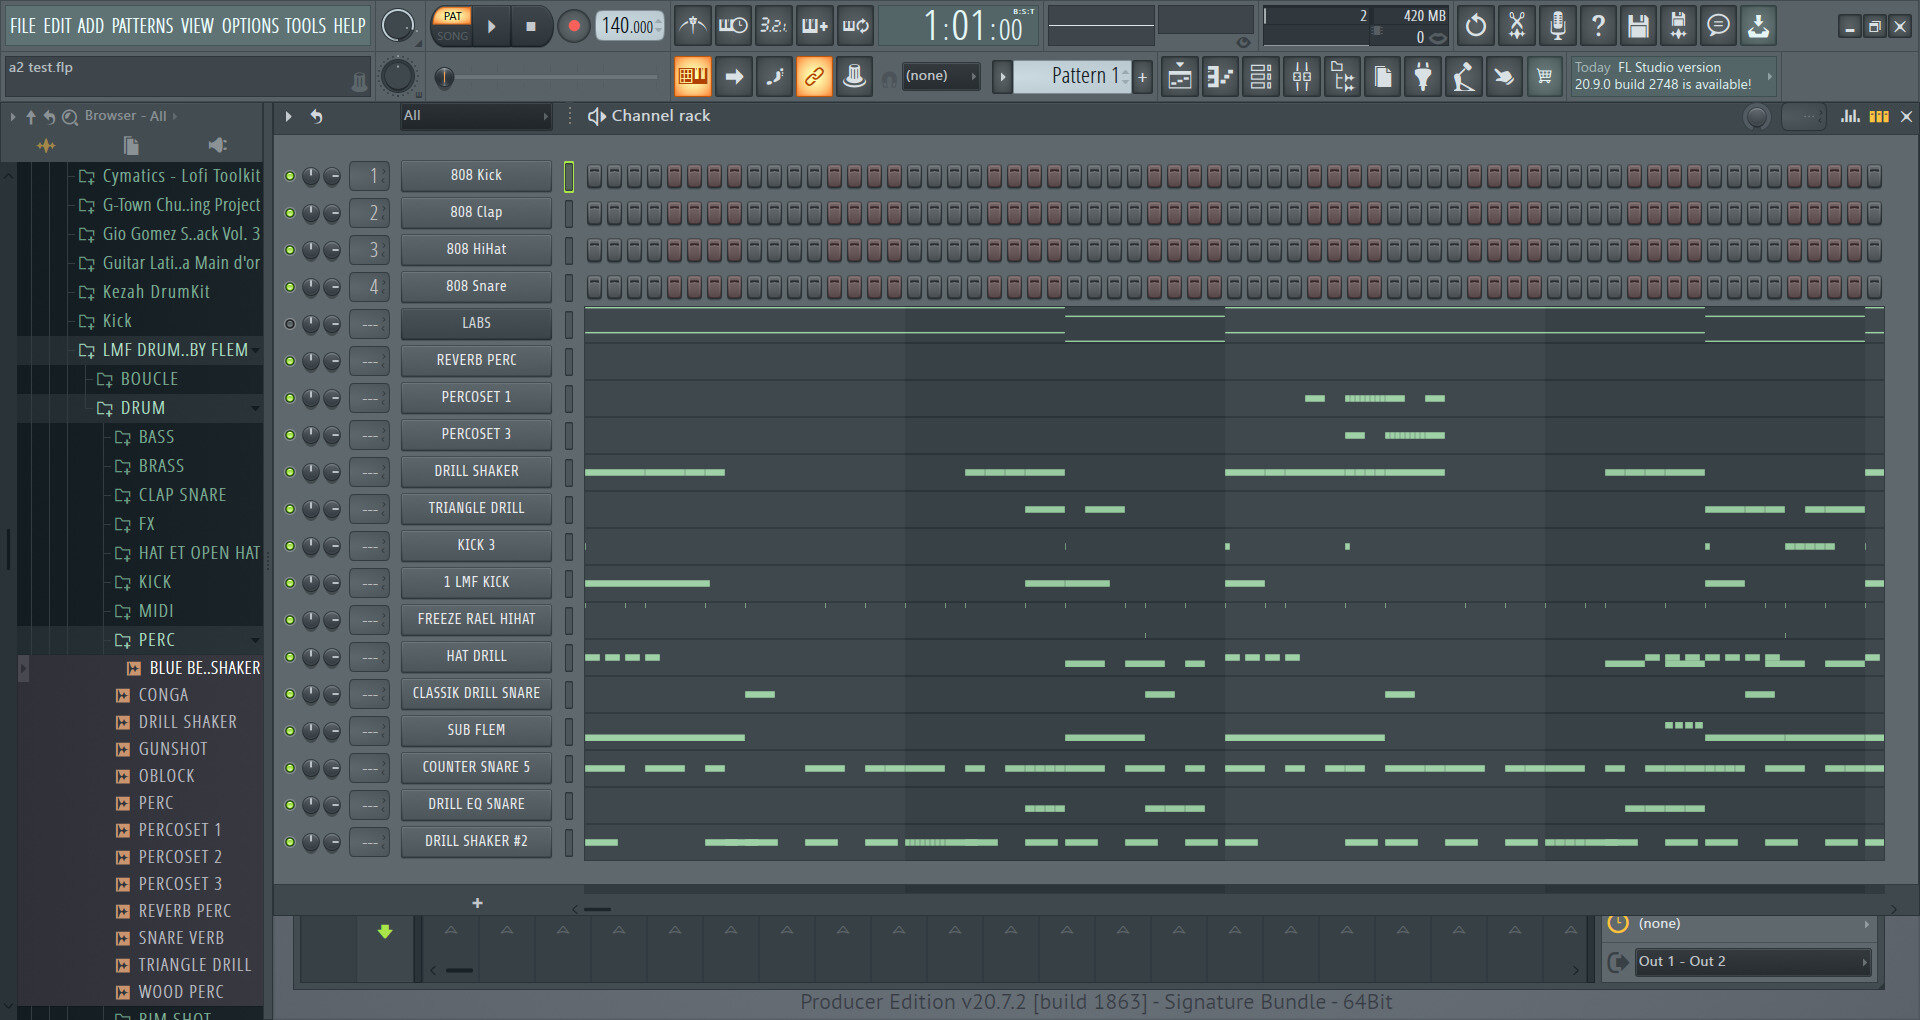Open the plugin picker plug icon
The image size is (1920, 1020).
[x=1423, y=76]
